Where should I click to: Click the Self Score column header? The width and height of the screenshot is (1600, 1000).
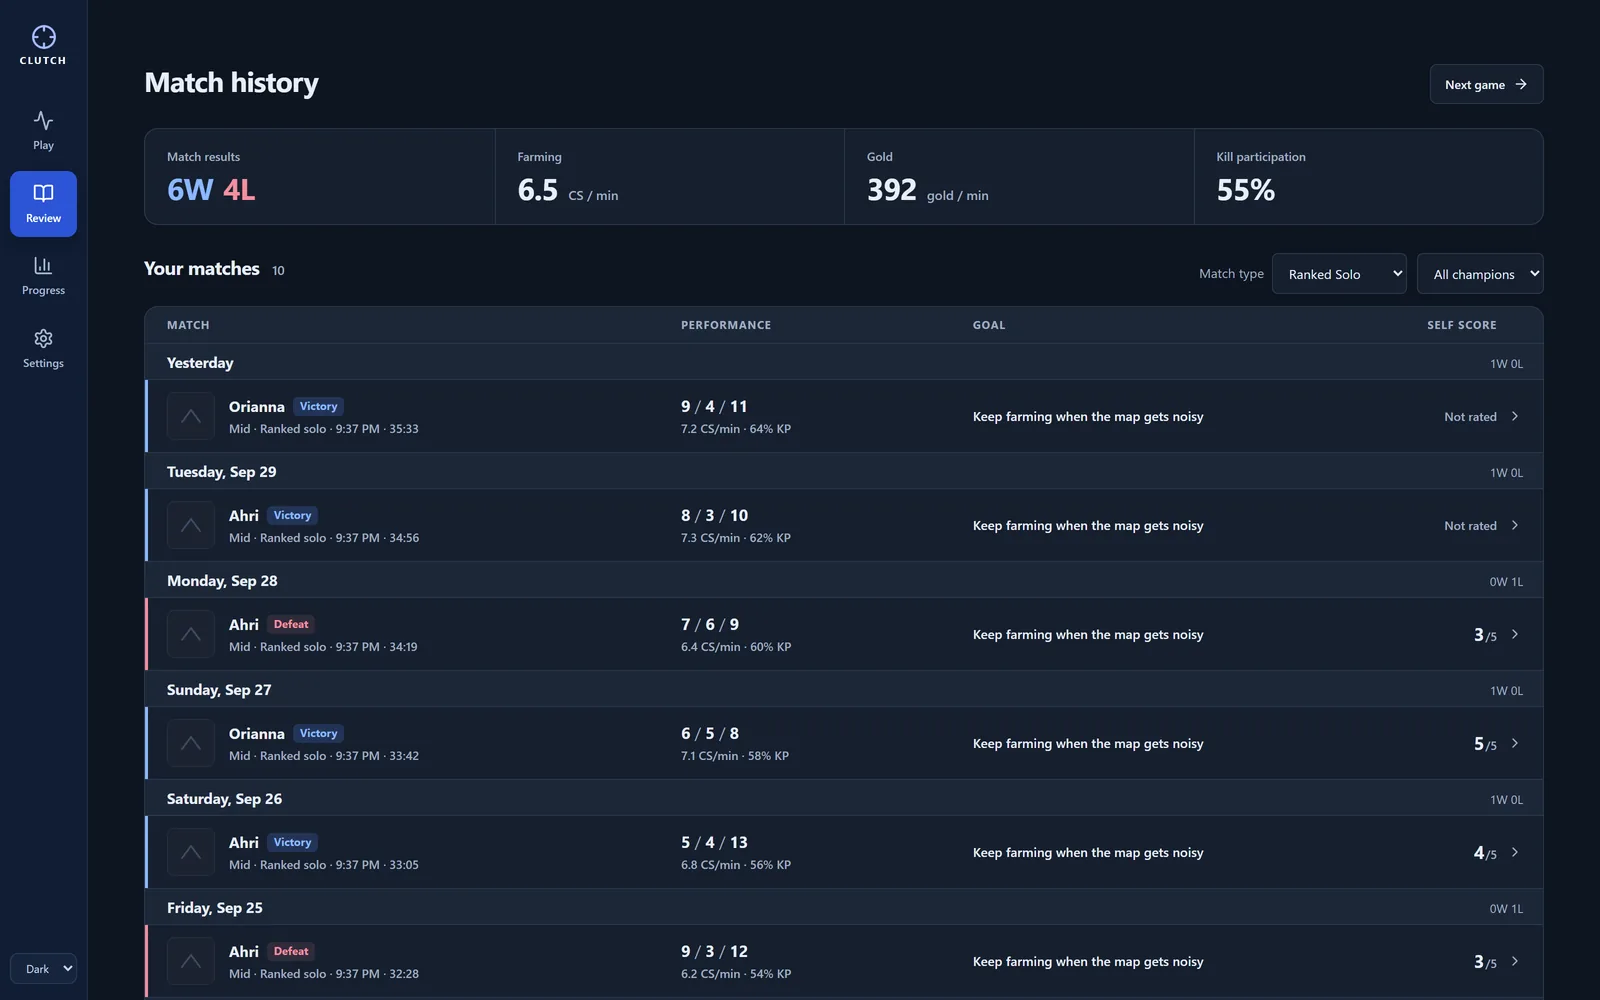tap(1462, 325)
